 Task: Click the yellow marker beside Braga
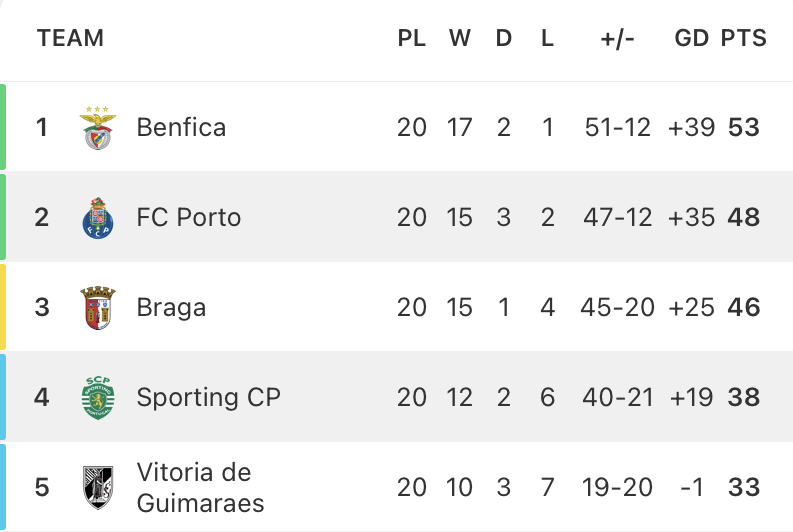point(3,307)
